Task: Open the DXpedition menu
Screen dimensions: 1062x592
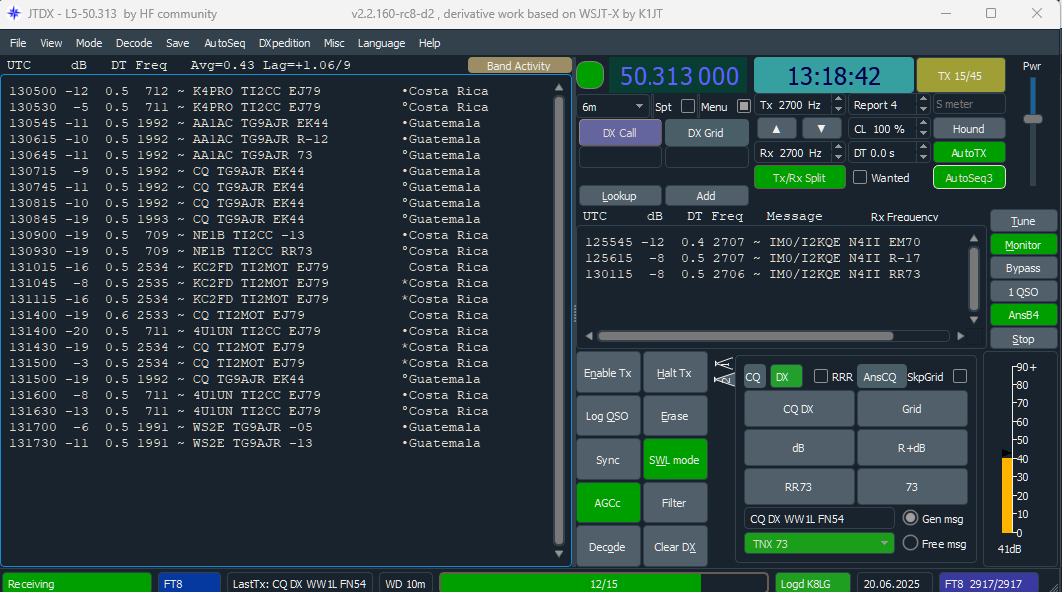Action: point(284,43)
